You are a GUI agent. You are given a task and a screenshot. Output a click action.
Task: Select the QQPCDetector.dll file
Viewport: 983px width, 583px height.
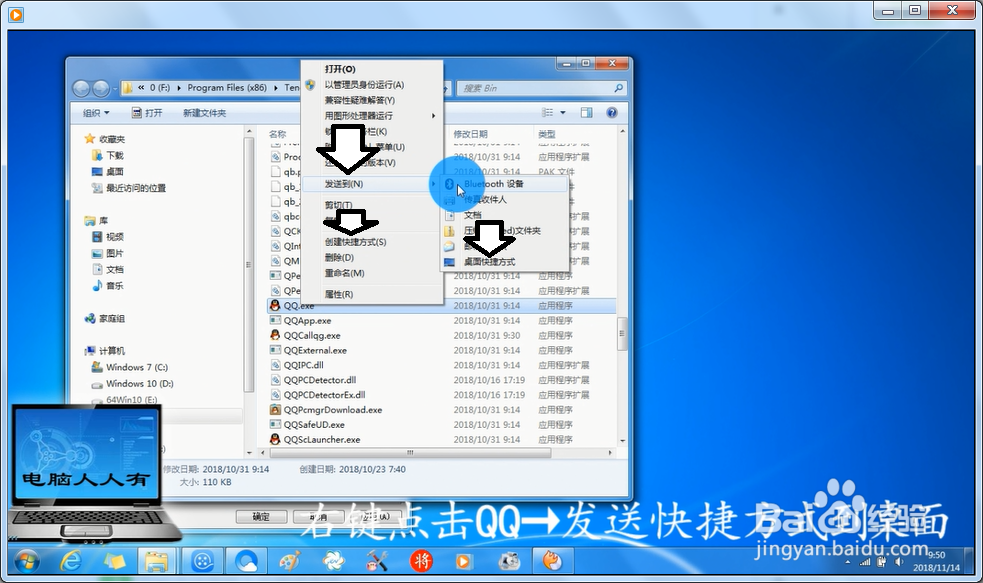[320, 381]
